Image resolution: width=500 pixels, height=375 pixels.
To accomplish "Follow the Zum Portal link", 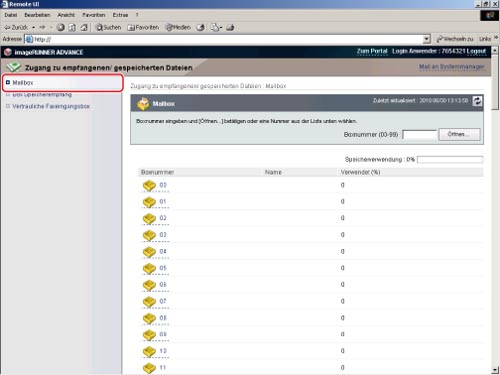I will 372,51.
